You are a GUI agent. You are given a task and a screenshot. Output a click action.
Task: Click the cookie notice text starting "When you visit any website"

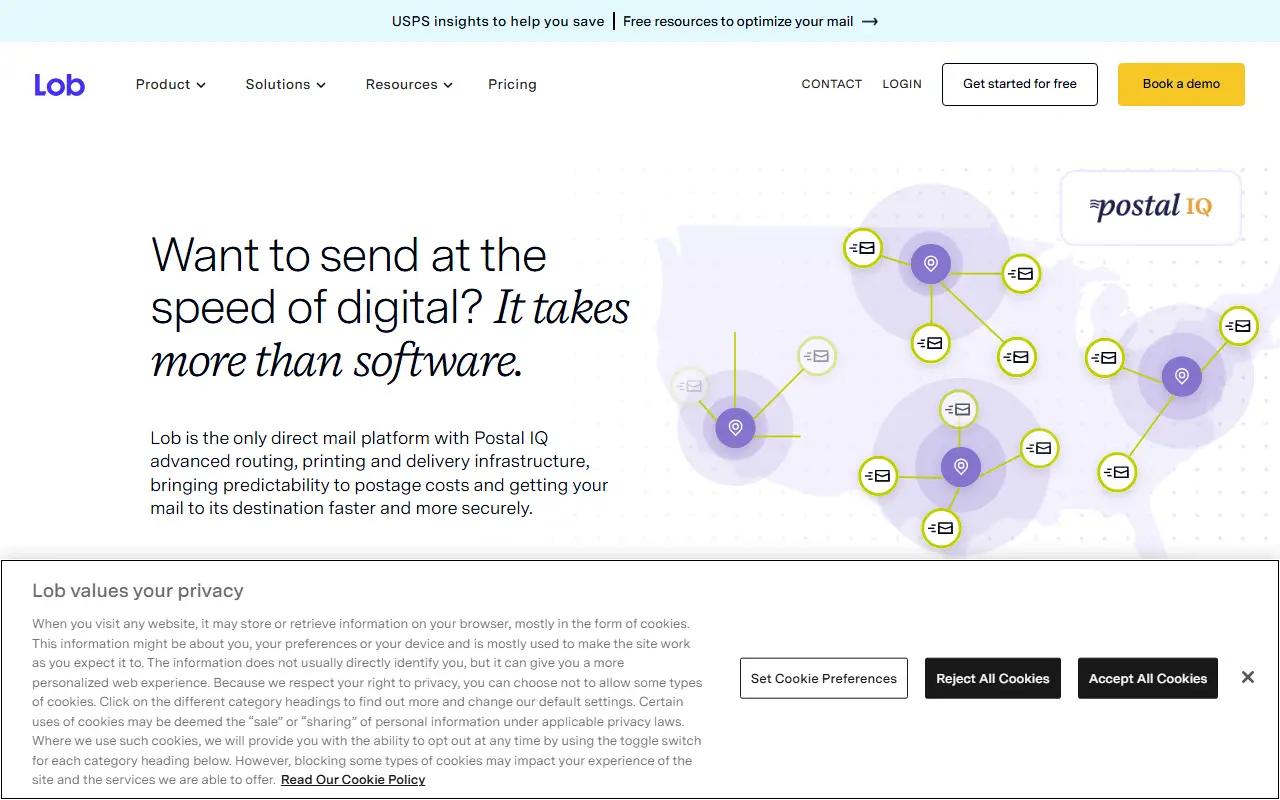click(368, 702)
